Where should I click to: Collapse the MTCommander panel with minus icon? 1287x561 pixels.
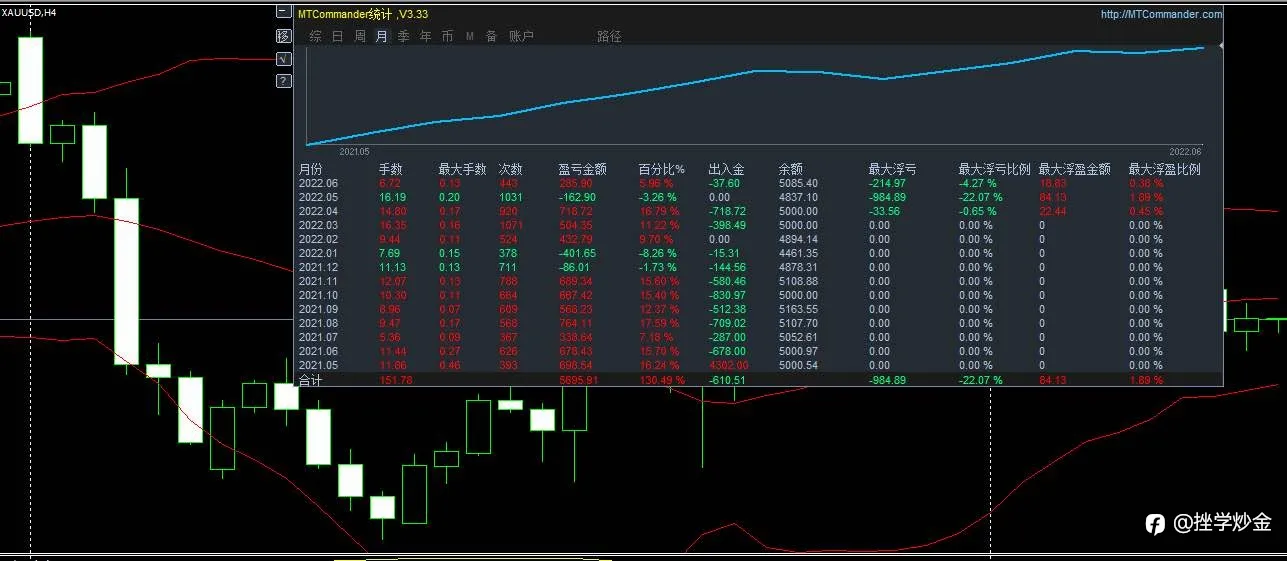tap(283, 14)
